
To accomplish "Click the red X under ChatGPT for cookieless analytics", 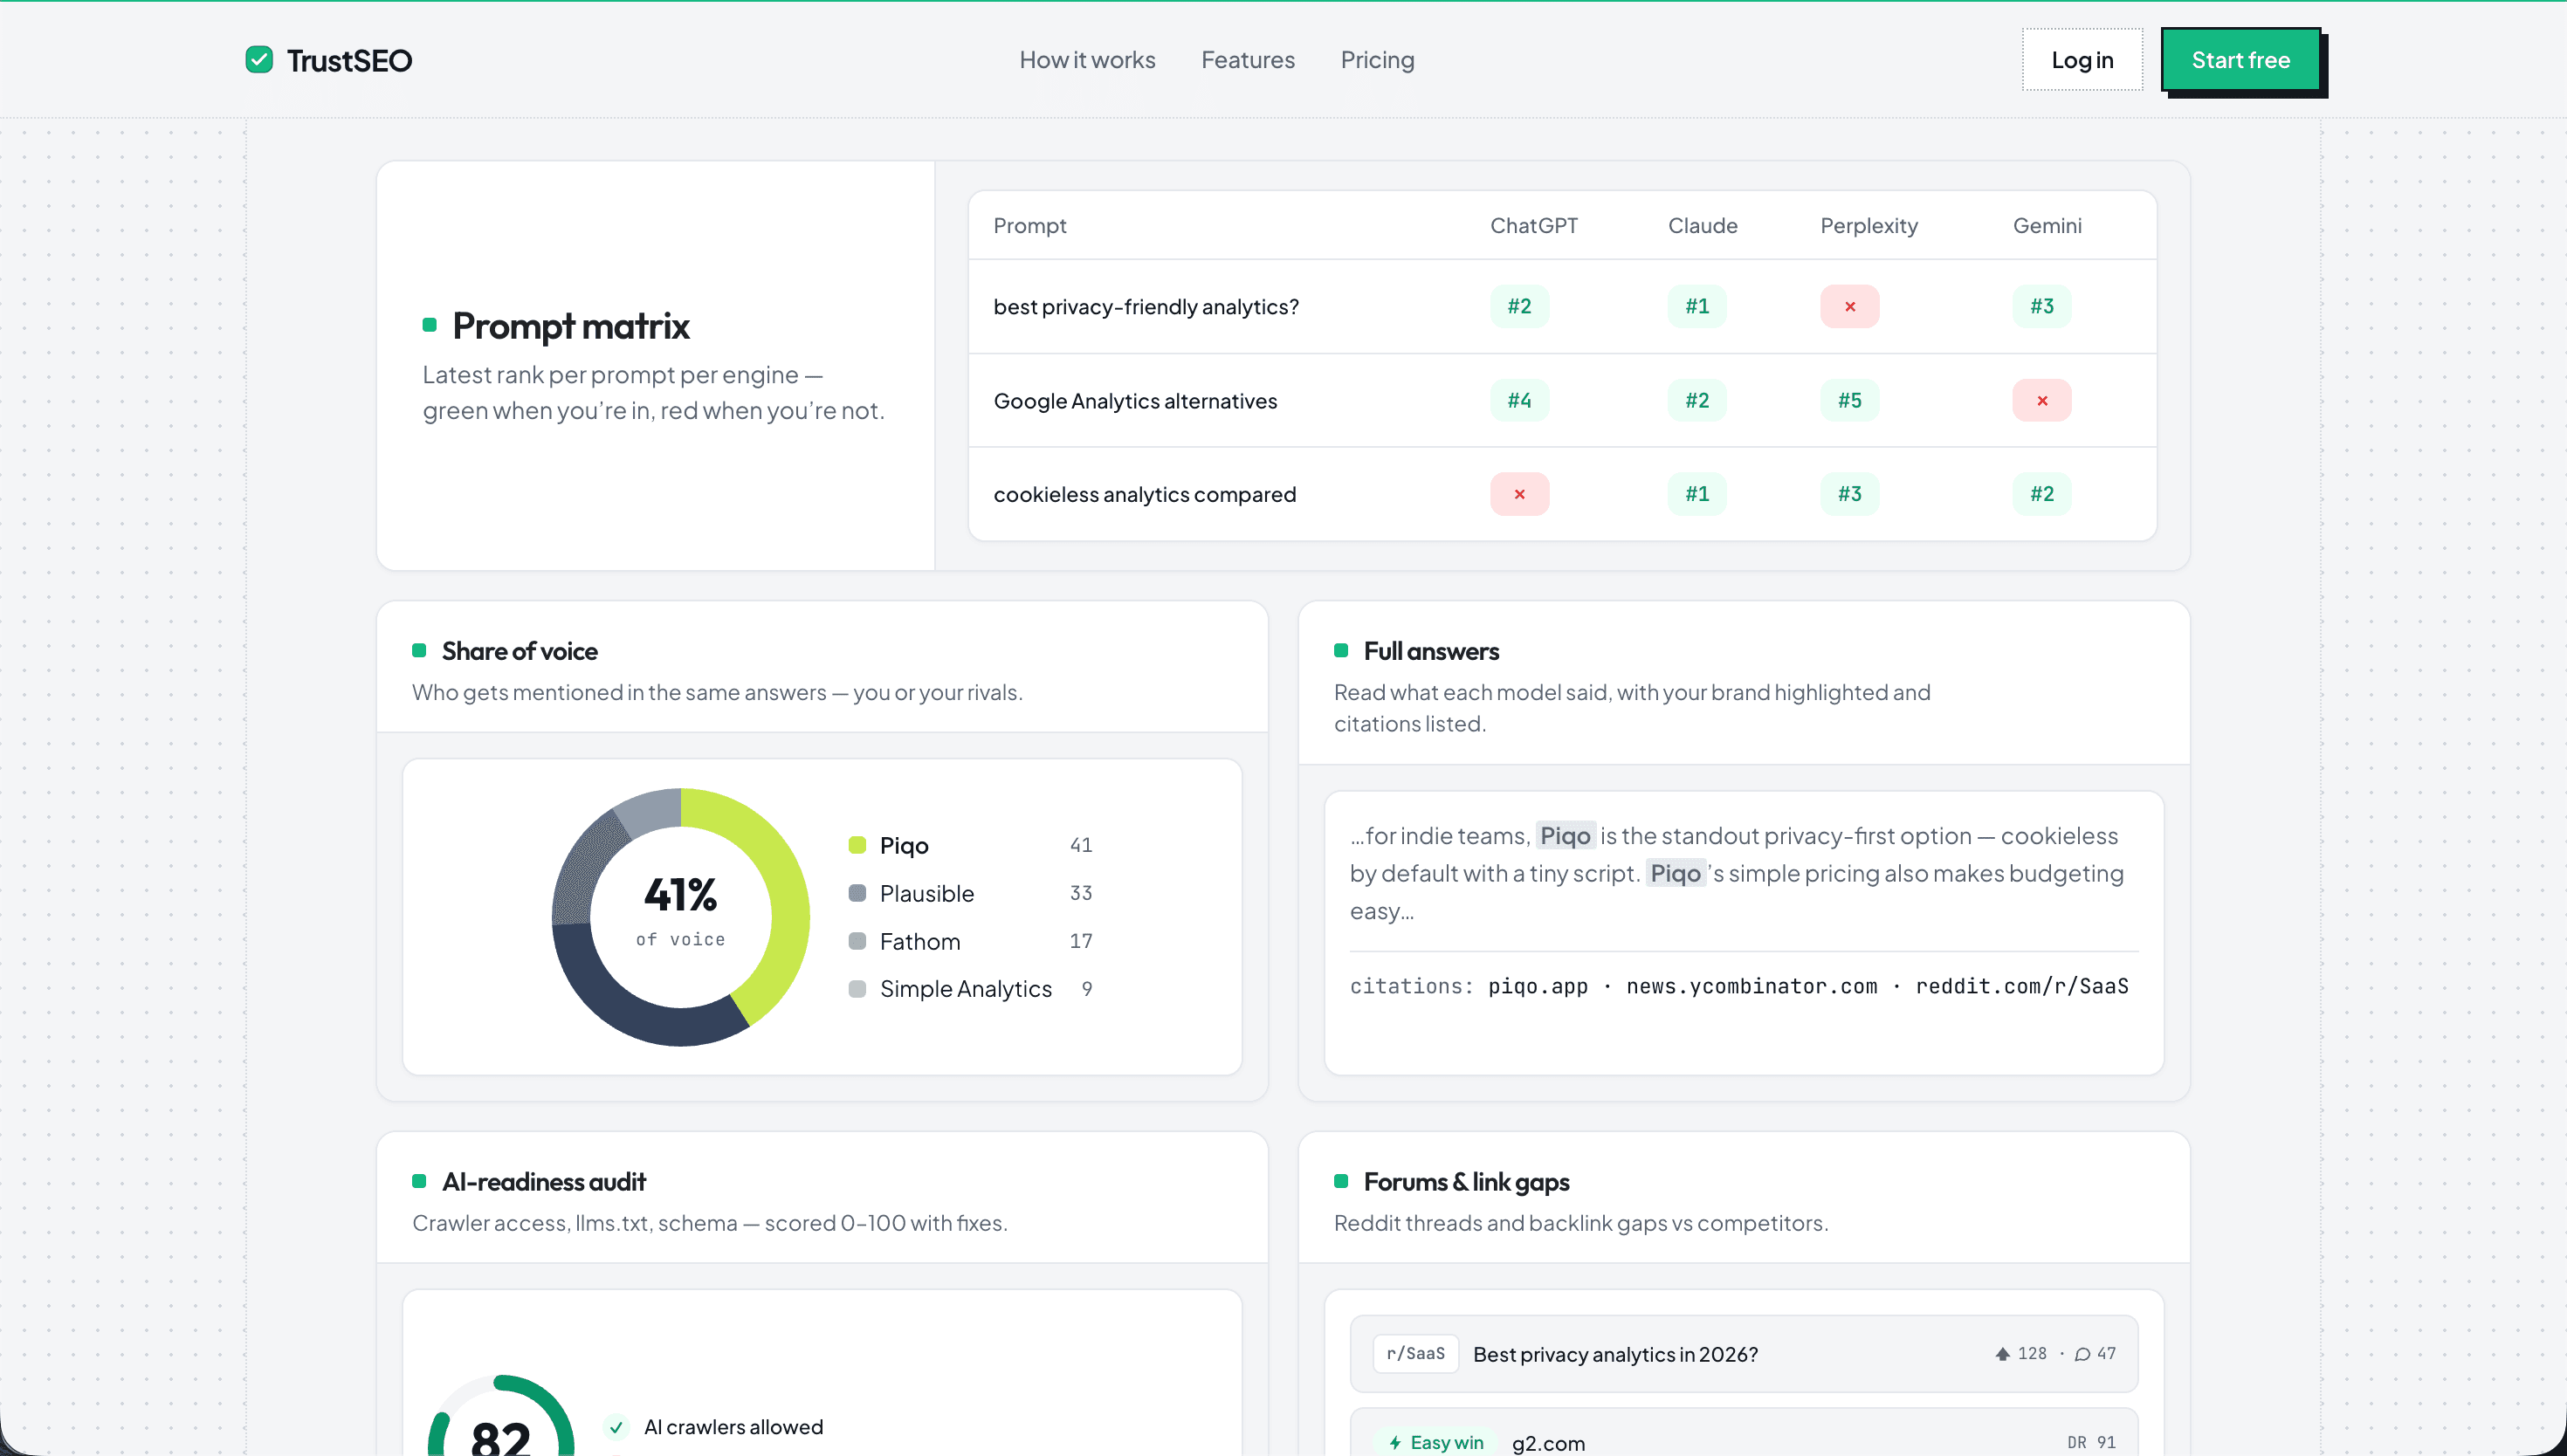I will pos(1519,494).
